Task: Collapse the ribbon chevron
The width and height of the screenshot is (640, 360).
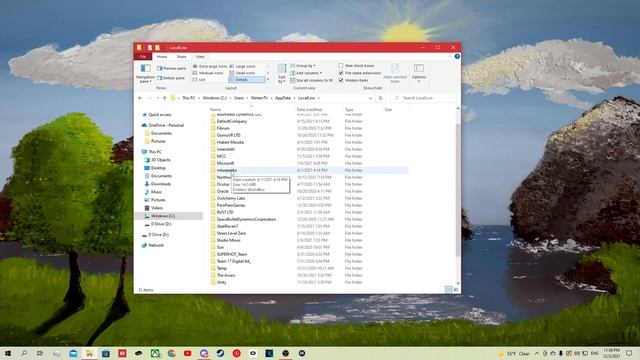Action: [x=450, y=56]
